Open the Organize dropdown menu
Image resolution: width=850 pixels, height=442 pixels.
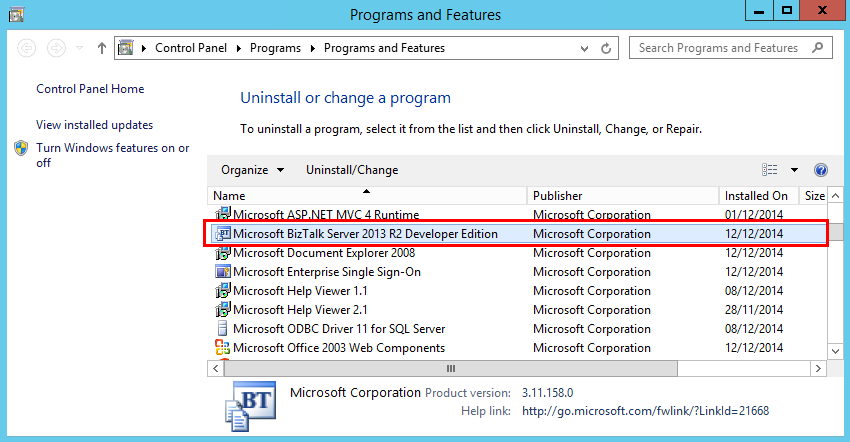tap(252, 170)
